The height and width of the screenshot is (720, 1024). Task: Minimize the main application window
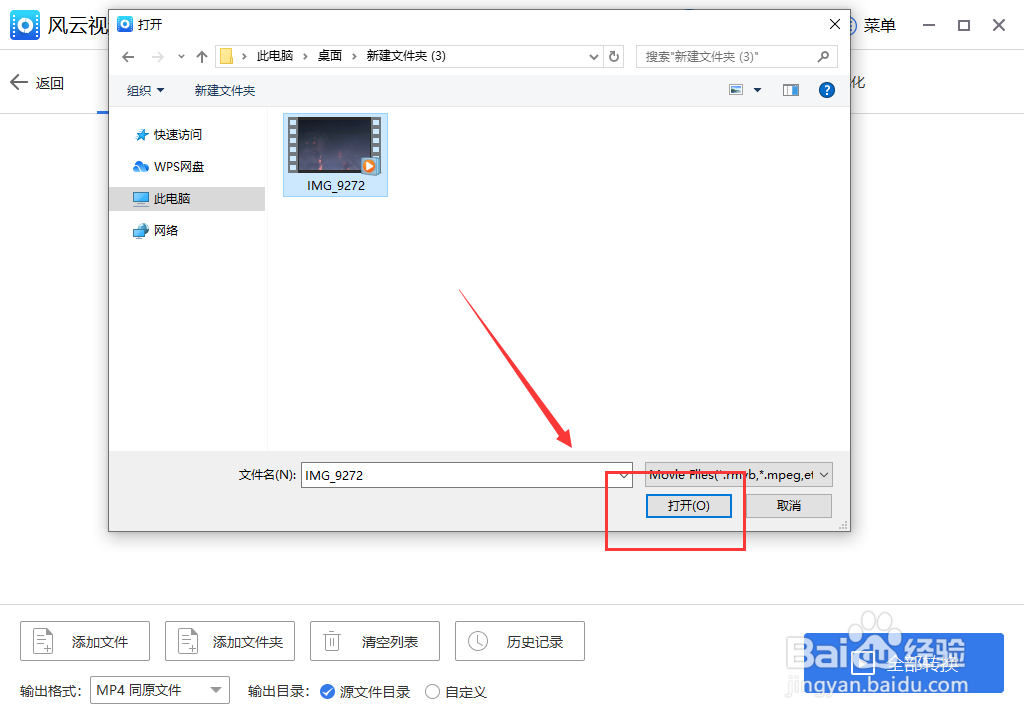(x=929, y=25)
